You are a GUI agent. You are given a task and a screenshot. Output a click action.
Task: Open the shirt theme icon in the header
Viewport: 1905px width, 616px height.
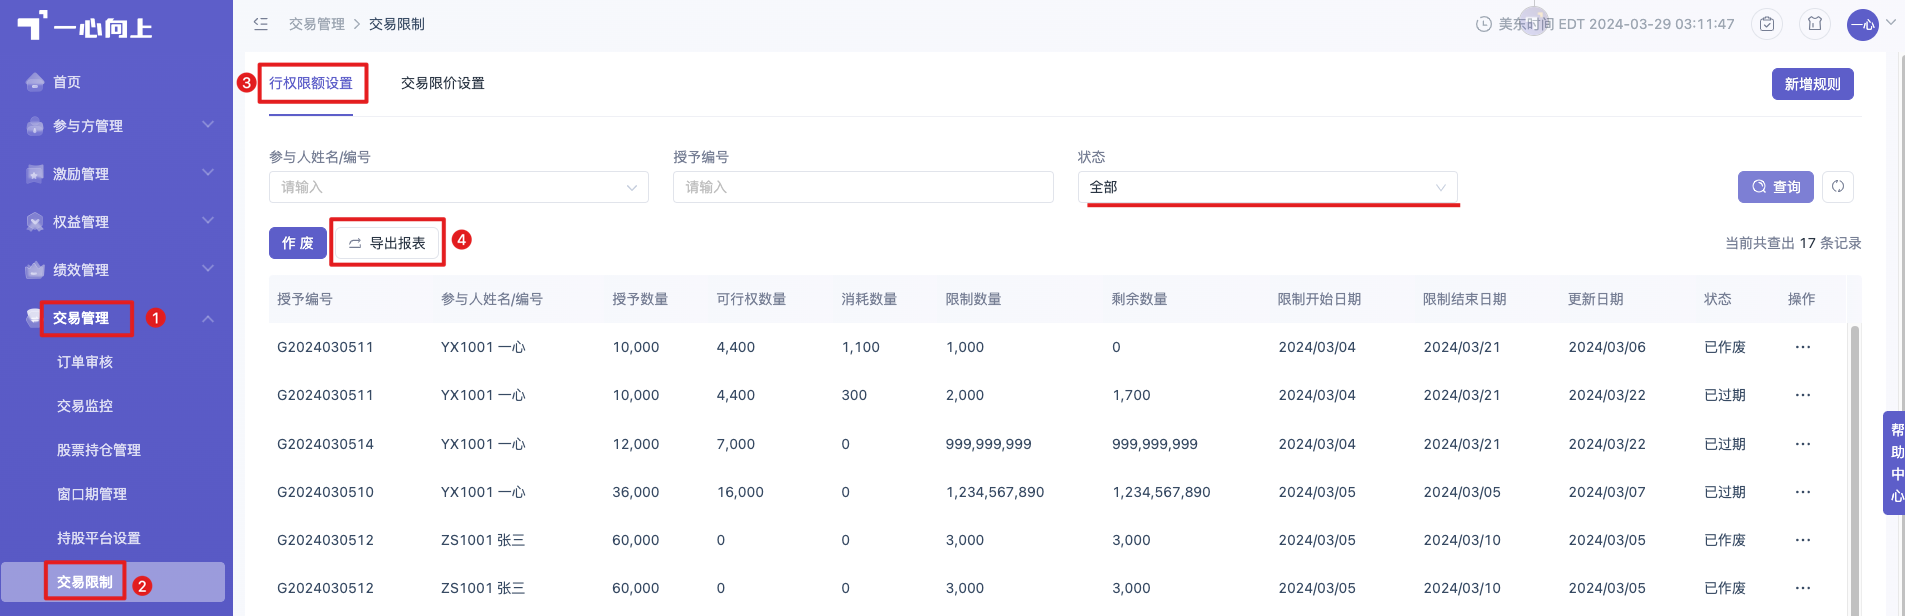coord(1815,24)
